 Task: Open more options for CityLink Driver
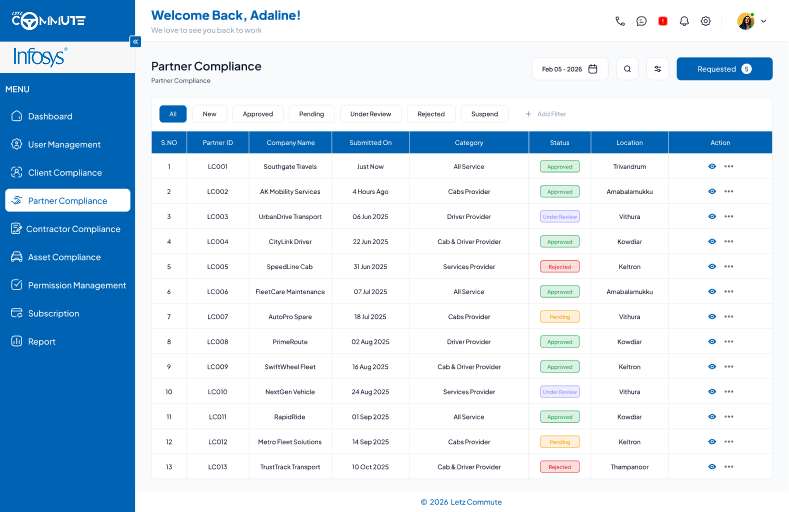[x=729, y=241]
